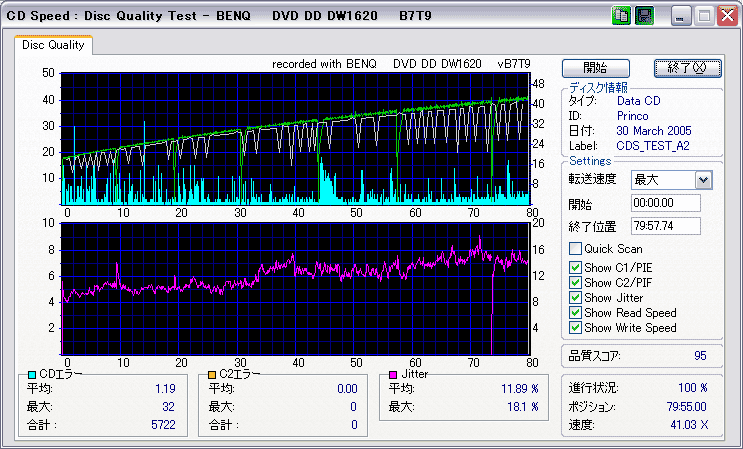Screen dimensions: 743x449
Task: Open the transfer speed dropdown arrow
Action: (x=703, y=179)
